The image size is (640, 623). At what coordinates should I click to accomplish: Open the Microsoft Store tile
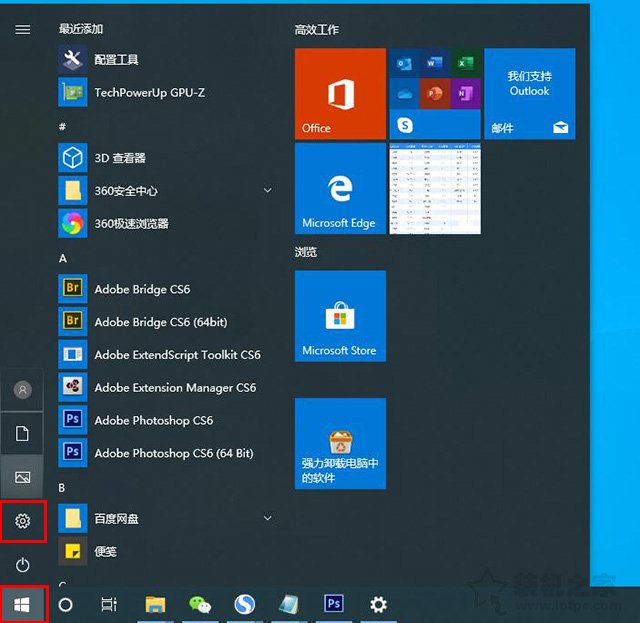340,316
